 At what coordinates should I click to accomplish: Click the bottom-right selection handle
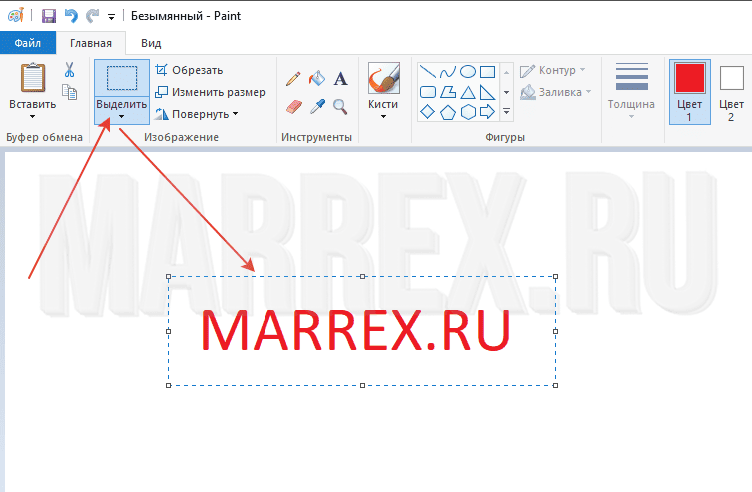[555, 386]
